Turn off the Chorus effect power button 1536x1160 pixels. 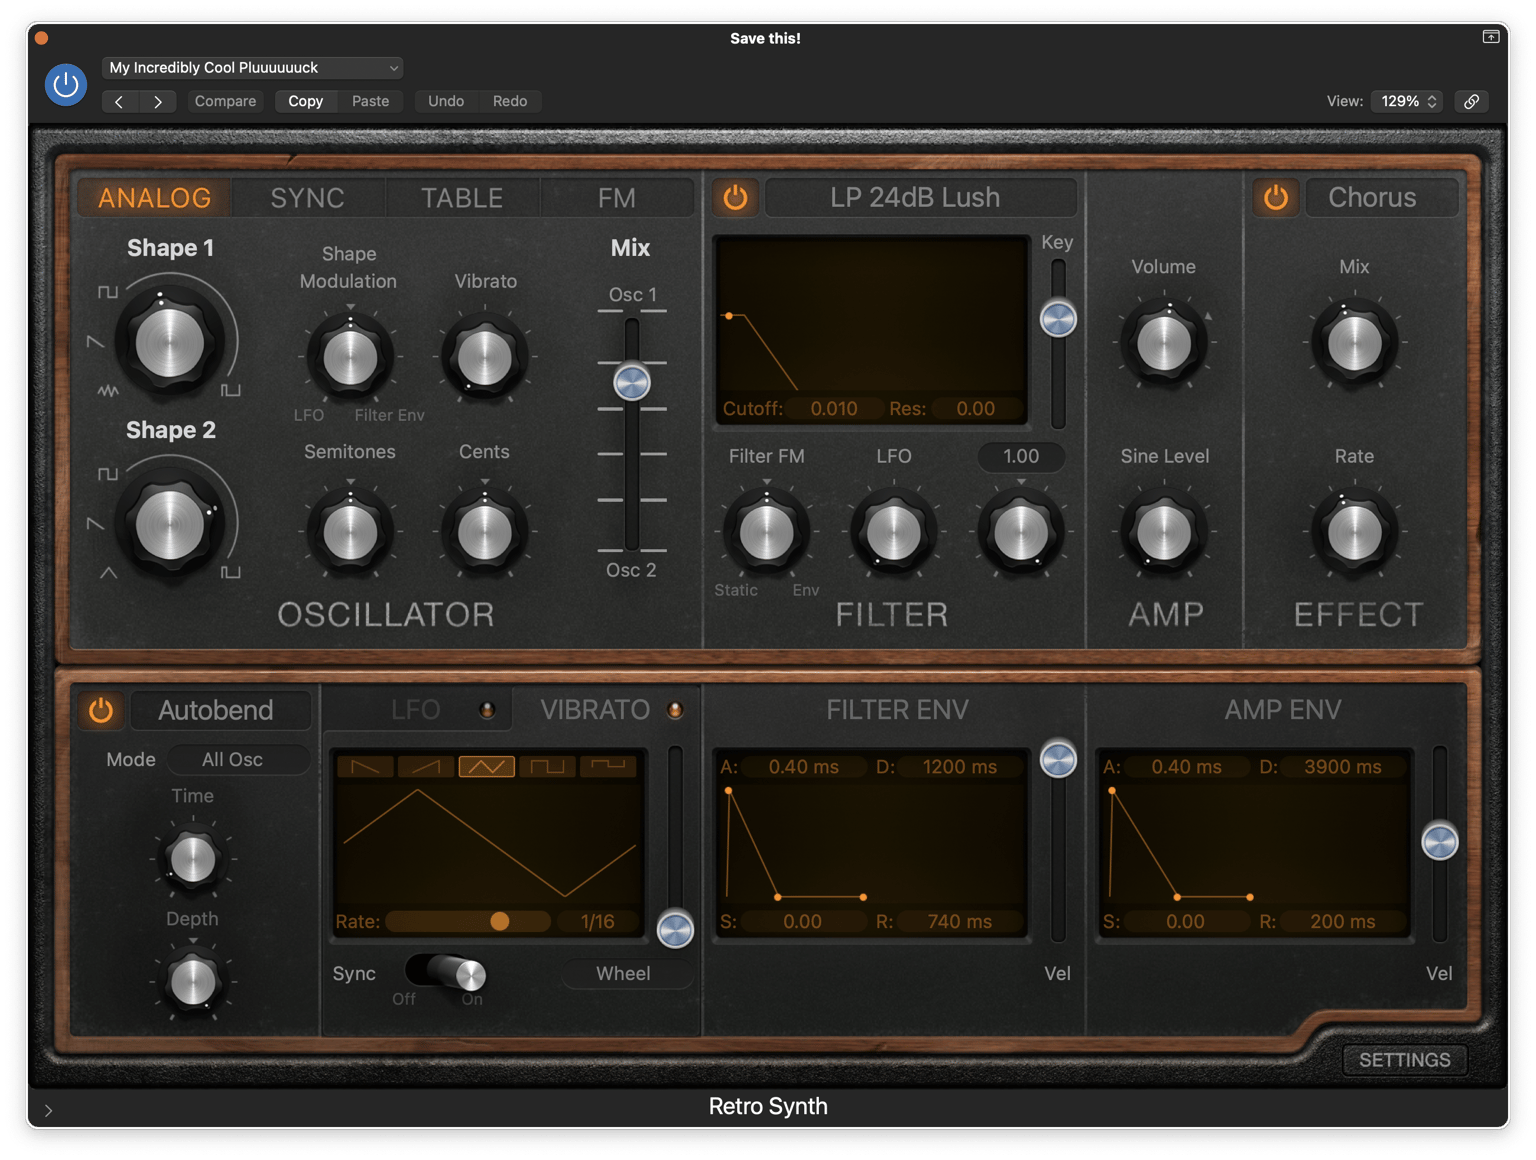1276,197
